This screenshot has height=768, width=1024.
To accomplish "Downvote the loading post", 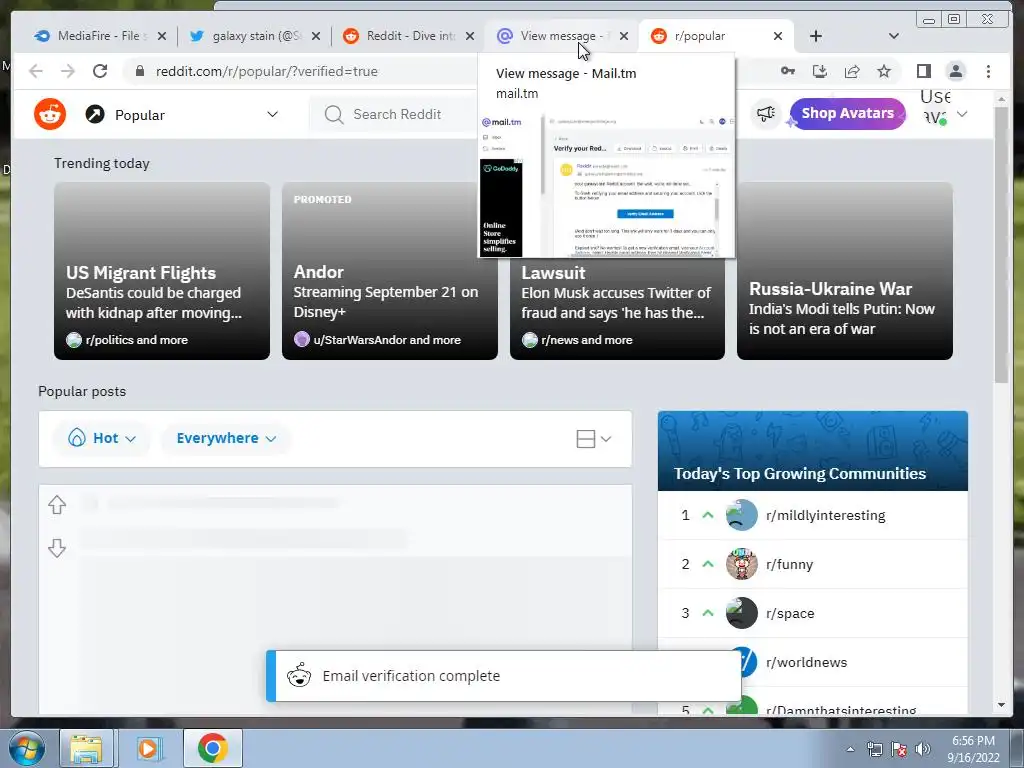I will pyautogui.click(x=57, y=548).
